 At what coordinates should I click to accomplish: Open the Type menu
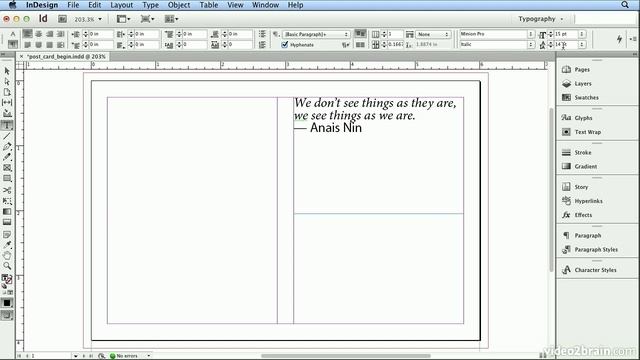pos(150,5)
